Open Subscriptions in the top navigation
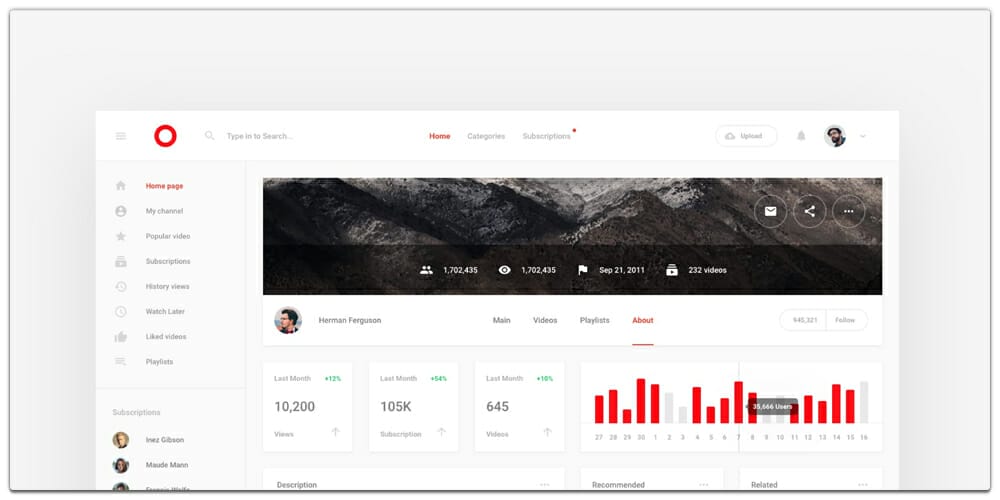Image resolution: width=1000 pixels, height=500 pixels. tap(547, 136)
